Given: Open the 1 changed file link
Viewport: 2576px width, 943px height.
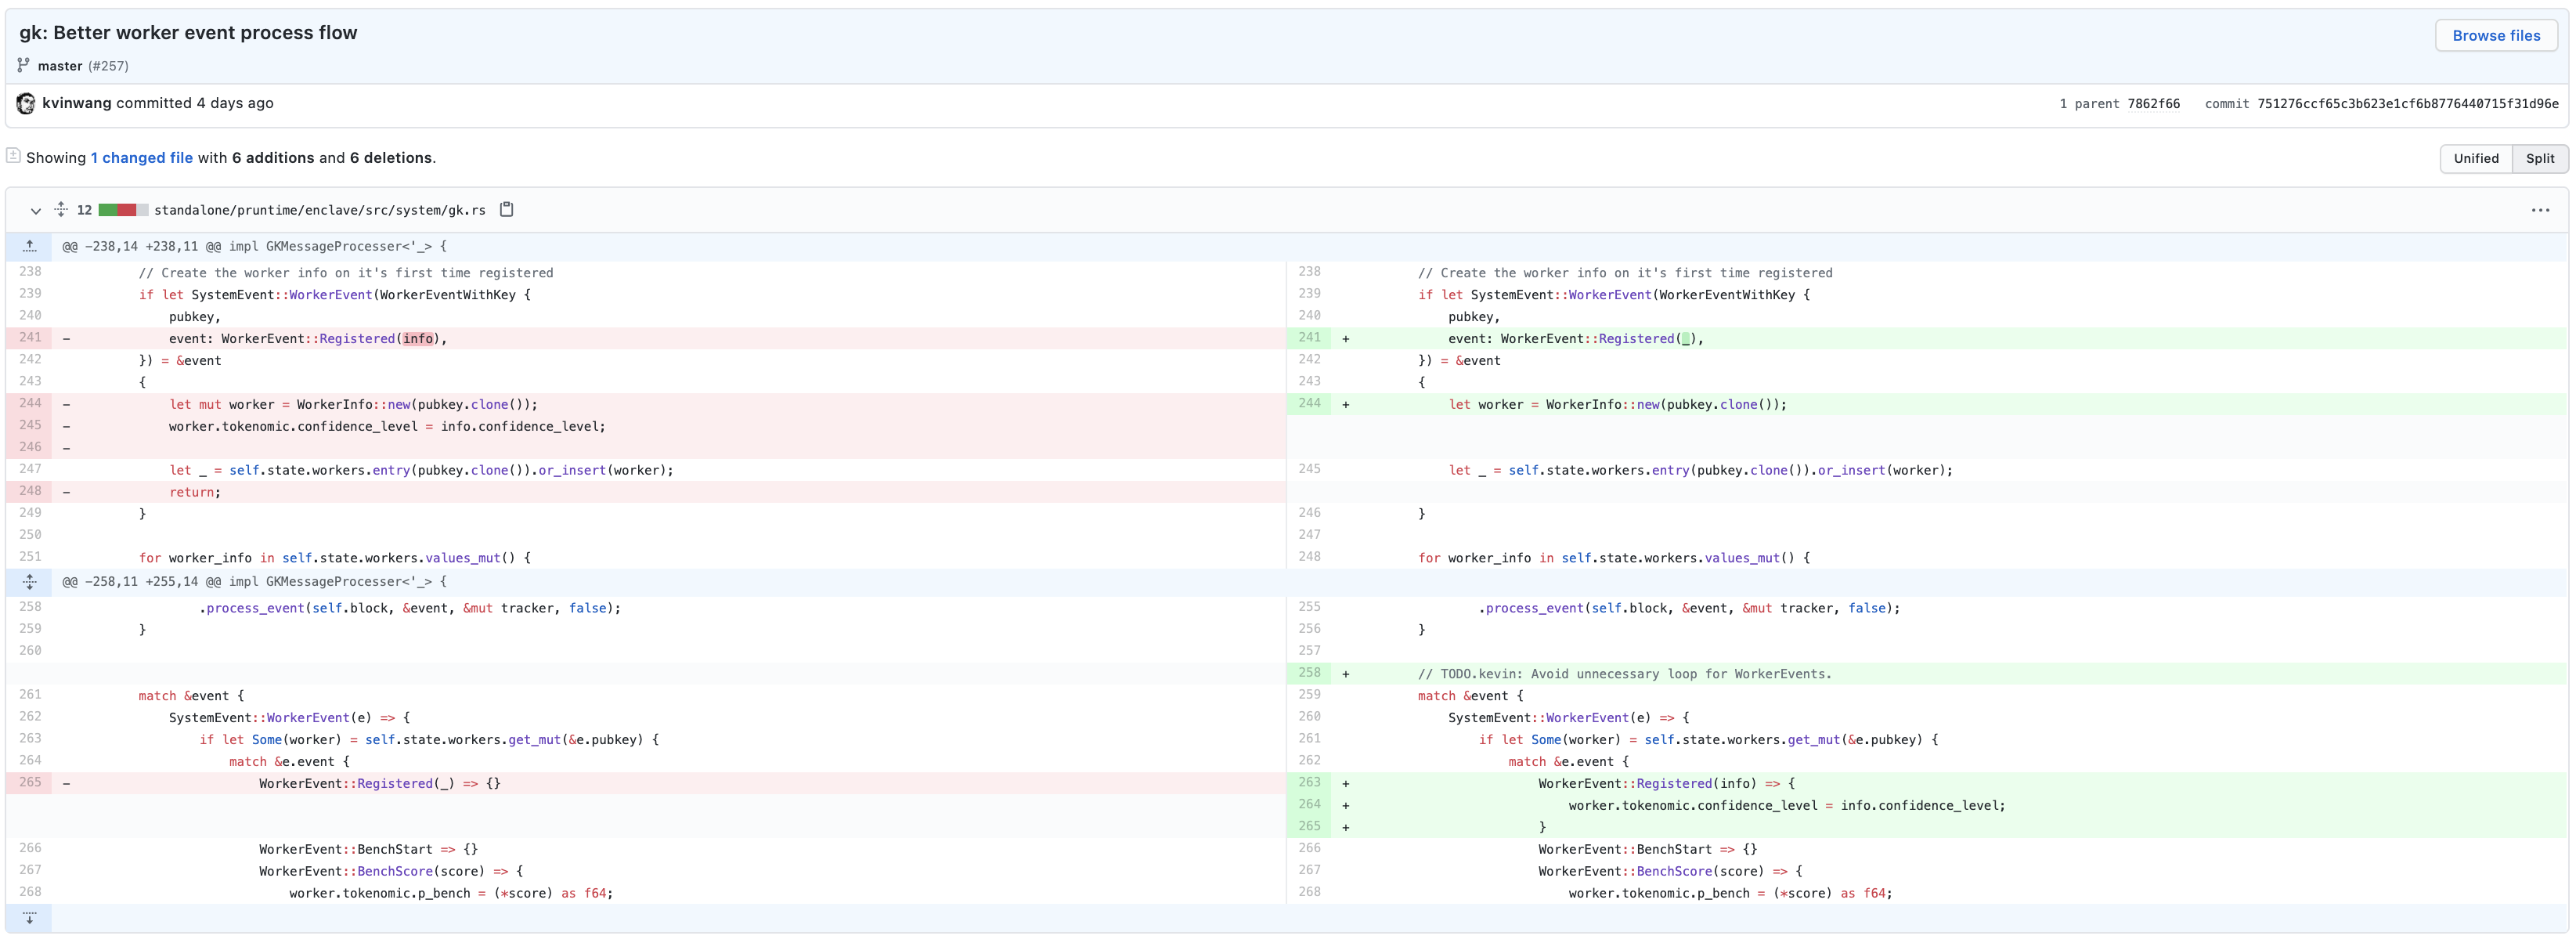Looking at the screenshot, I should point(142,158).
